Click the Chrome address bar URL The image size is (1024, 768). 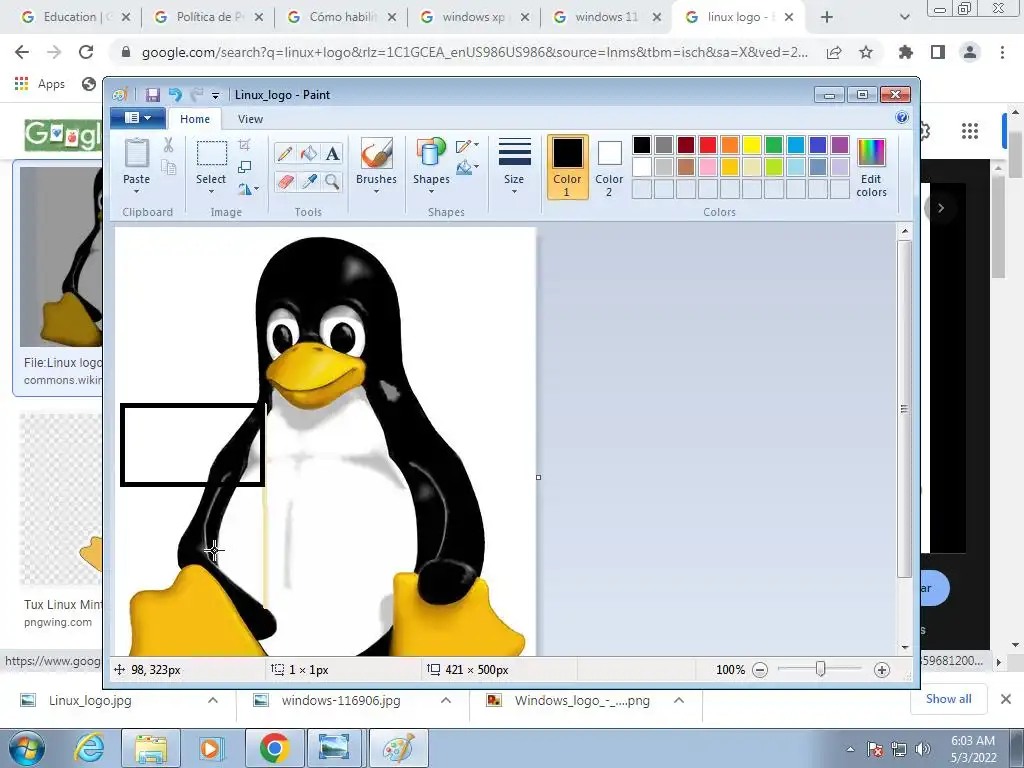click(x=475, y=52)
